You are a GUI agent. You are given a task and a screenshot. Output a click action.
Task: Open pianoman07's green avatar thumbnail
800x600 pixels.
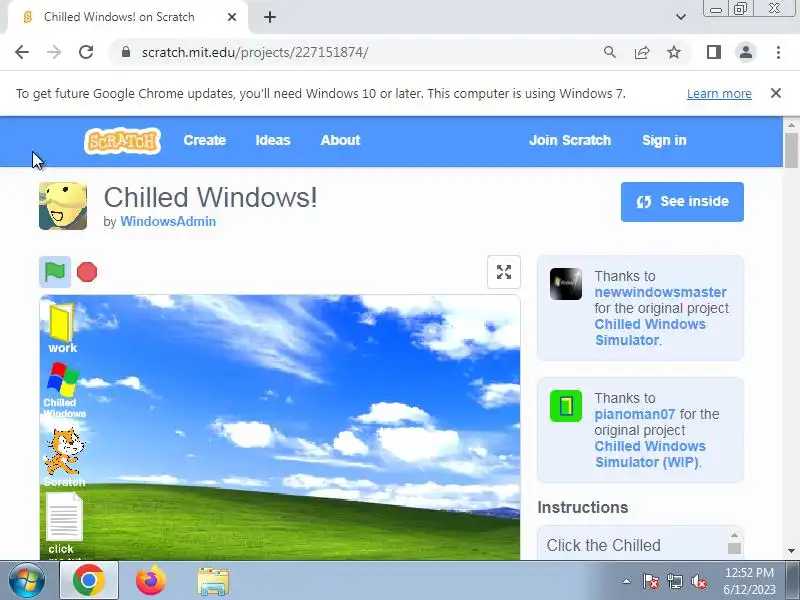click(565, 406)
